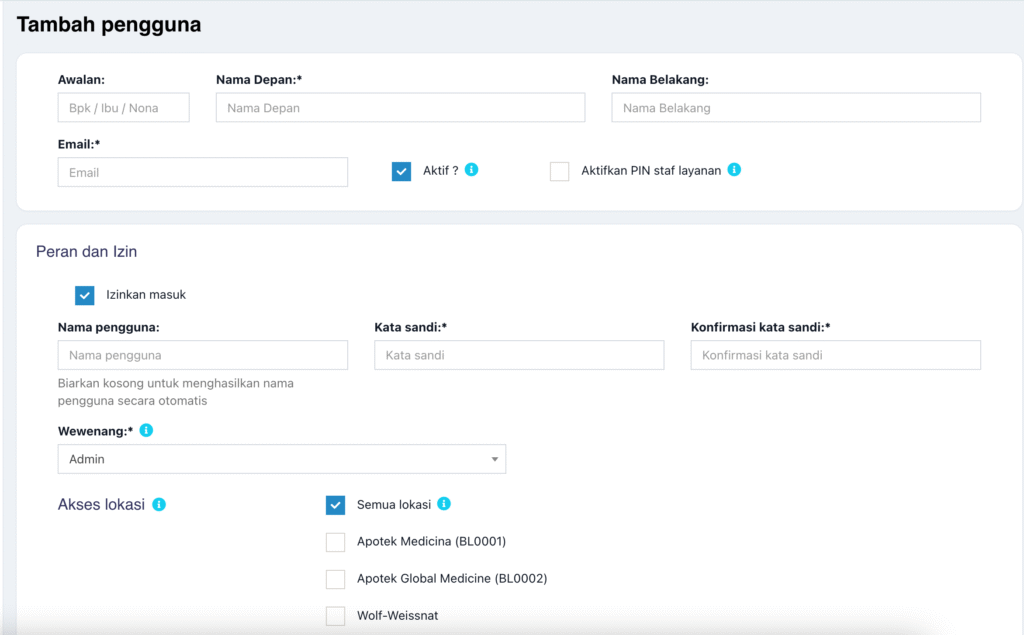1024x635 pixels.
Task: Click info icon beside Aktifkan PIN staf layanan
Action: [734, 170]
